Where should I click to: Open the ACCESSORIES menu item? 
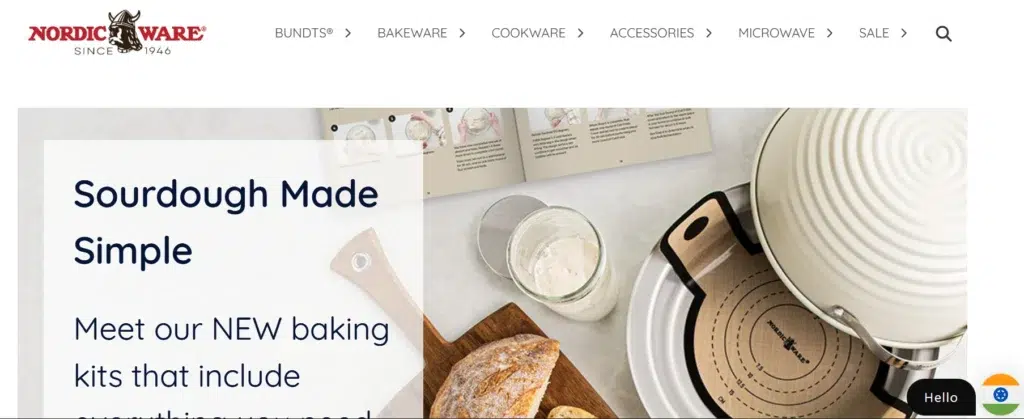[x=652, y=33]
